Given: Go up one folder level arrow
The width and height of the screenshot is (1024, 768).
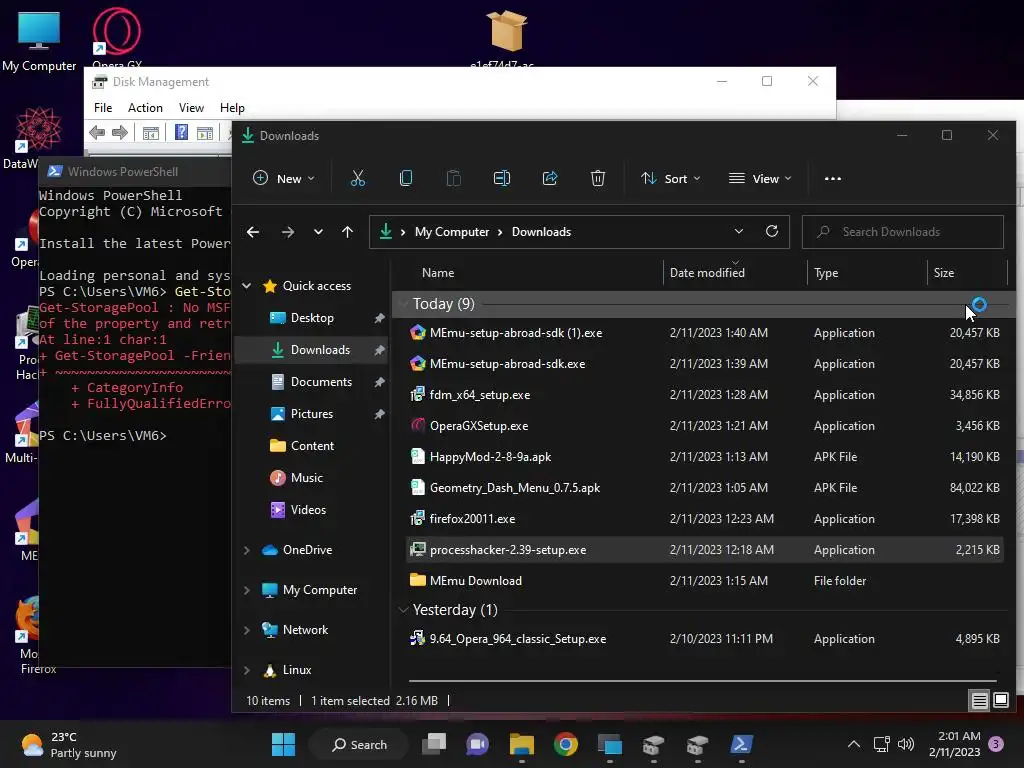Looking at the screenshot, I should [347, 232].
